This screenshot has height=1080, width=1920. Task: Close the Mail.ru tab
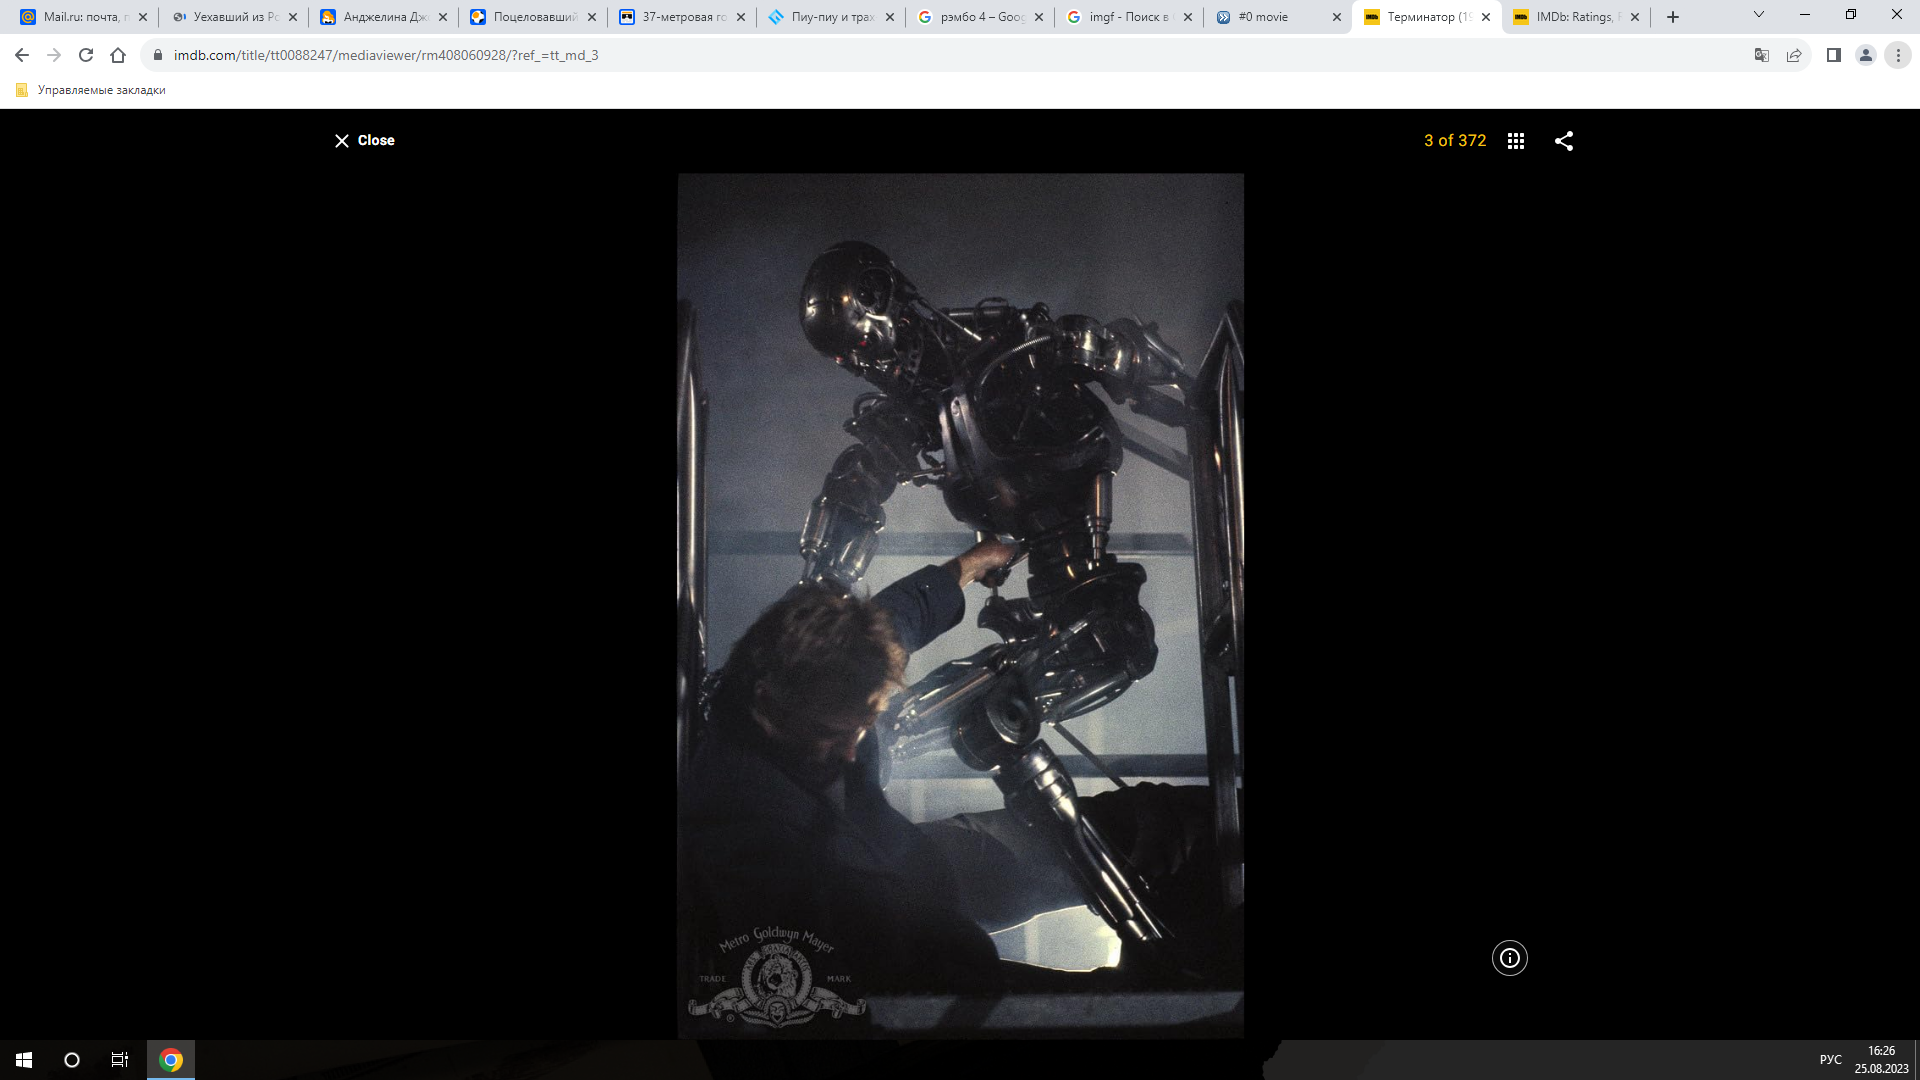click(143, 17)
